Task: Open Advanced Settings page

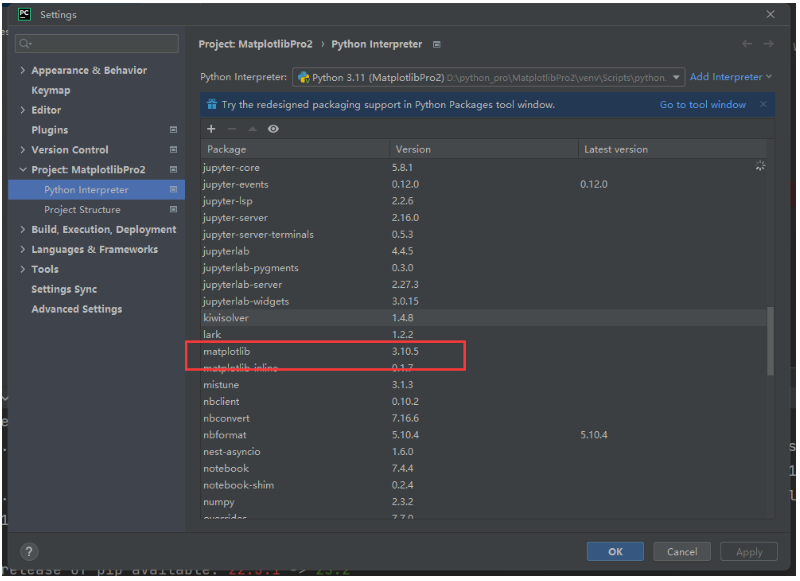Action: pos(77,309)
